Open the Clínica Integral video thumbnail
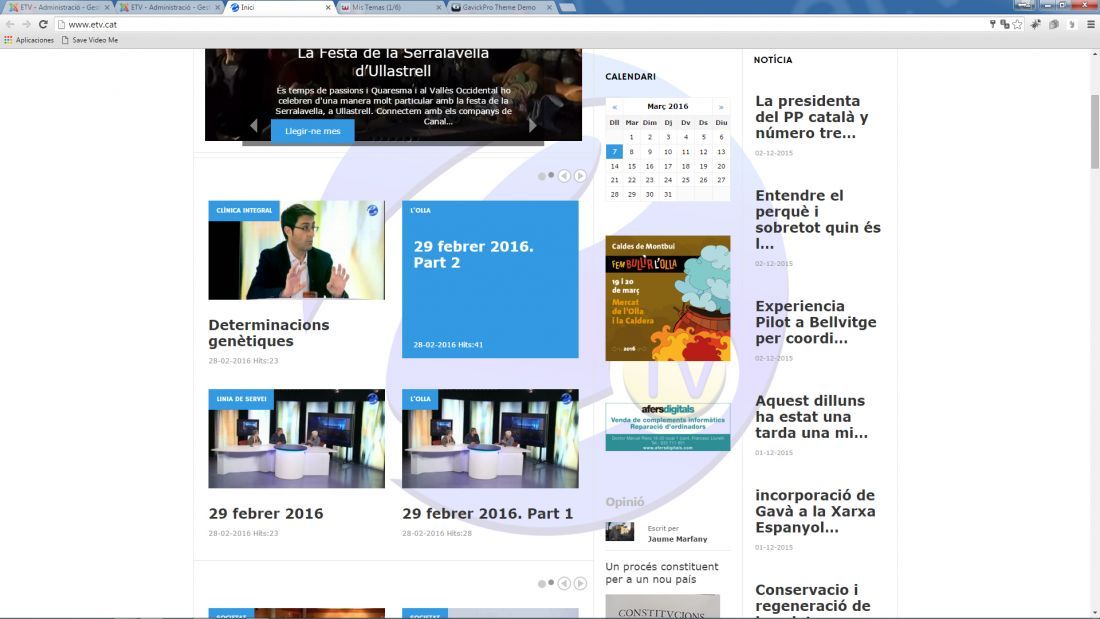 pyautogui.click(x=297, y=251)
